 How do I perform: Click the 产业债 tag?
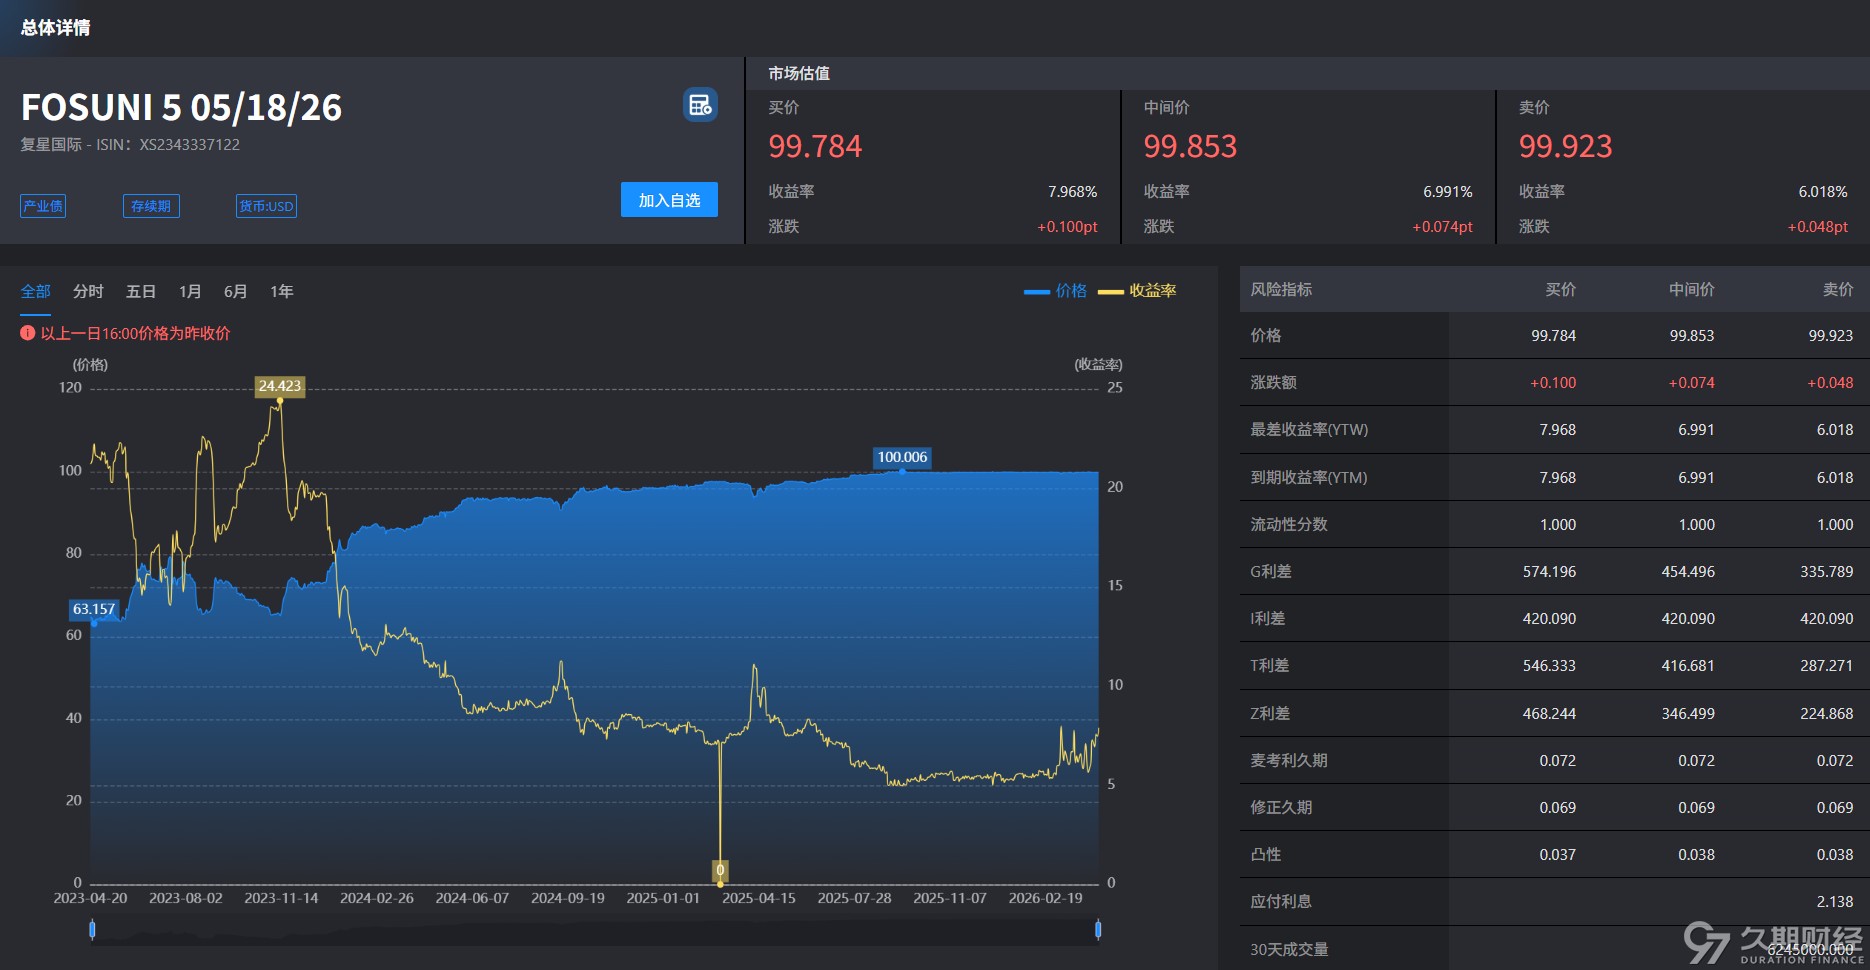pyautogui.click(x=43, y=206)
